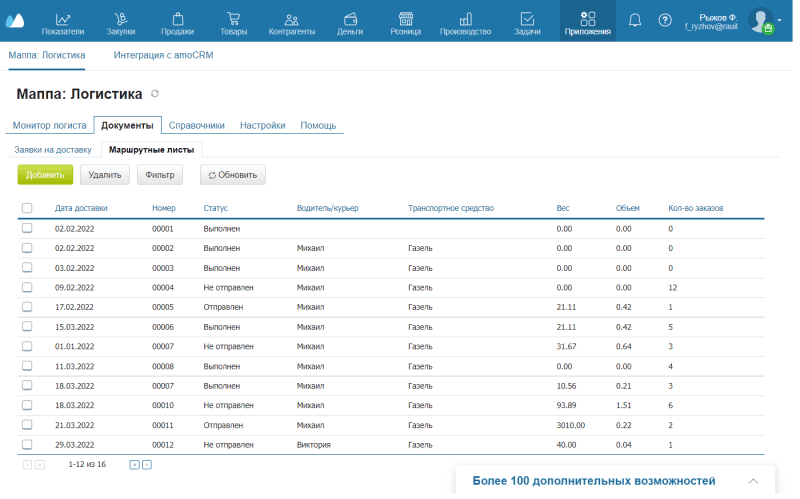The height and width of the screenshot is (499, 800).
Task: Open the Интеграция с amoCRM link
Action: click(163, 55)
